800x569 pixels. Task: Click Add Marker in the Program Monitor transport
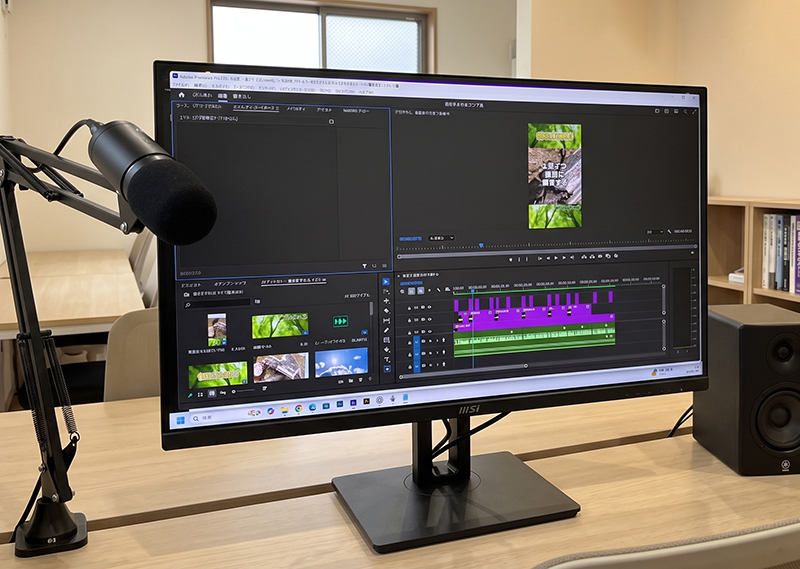(x=510, y=259)
